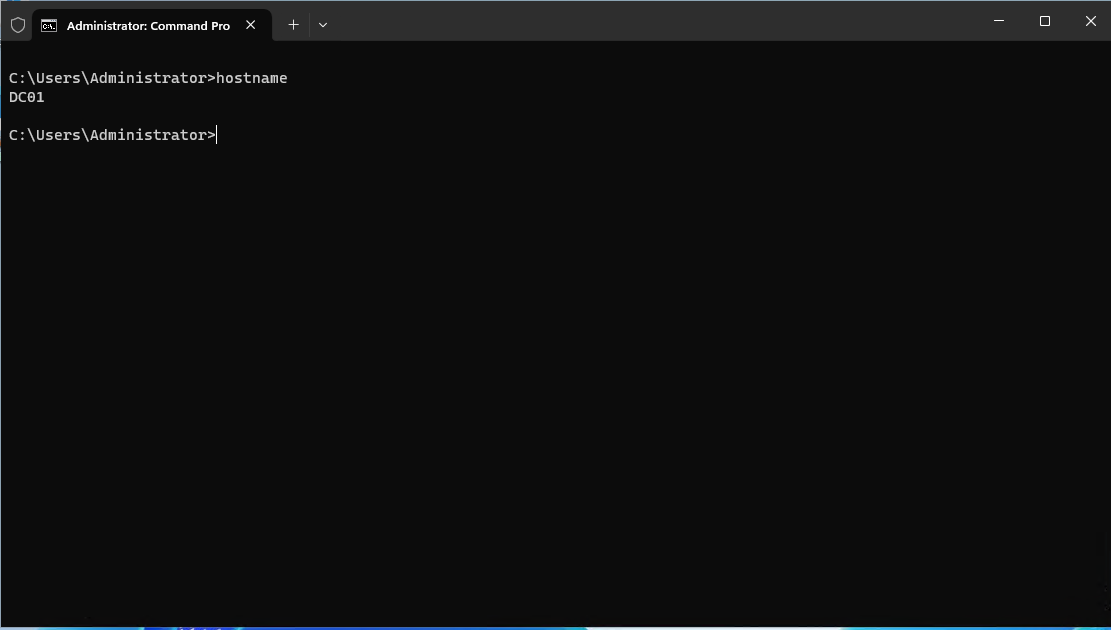Click the DC01 hostname output
Image resolution: width=1111 pixels, height=630 pixels.
tap(27, 97)
